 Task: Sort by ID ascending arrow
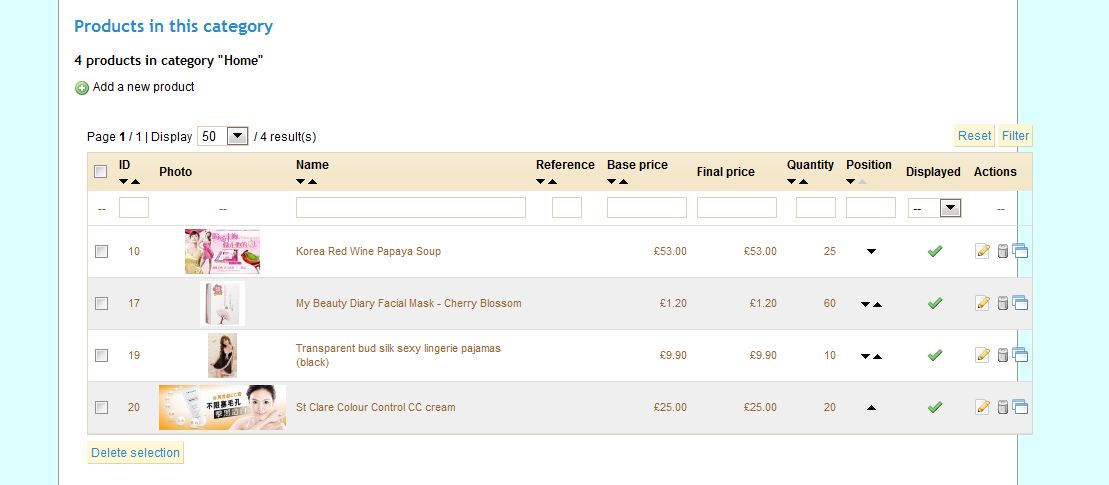[136, 182]
